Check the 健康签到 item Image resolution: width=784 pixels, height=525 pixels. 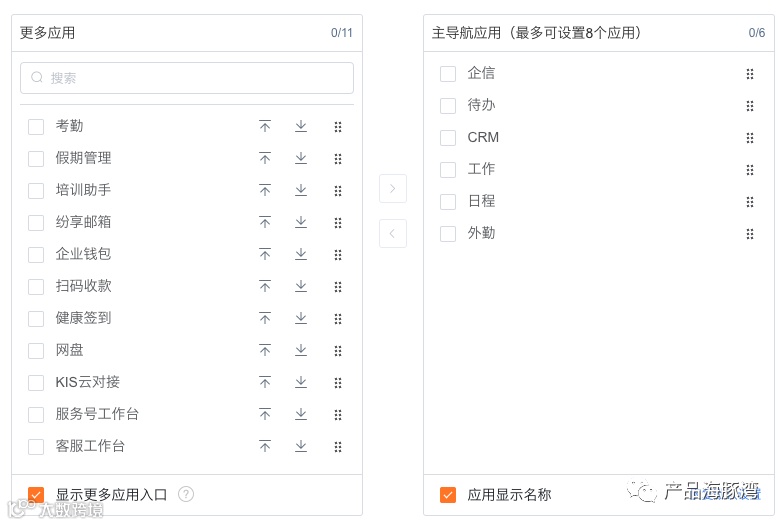tap(36, 319)
